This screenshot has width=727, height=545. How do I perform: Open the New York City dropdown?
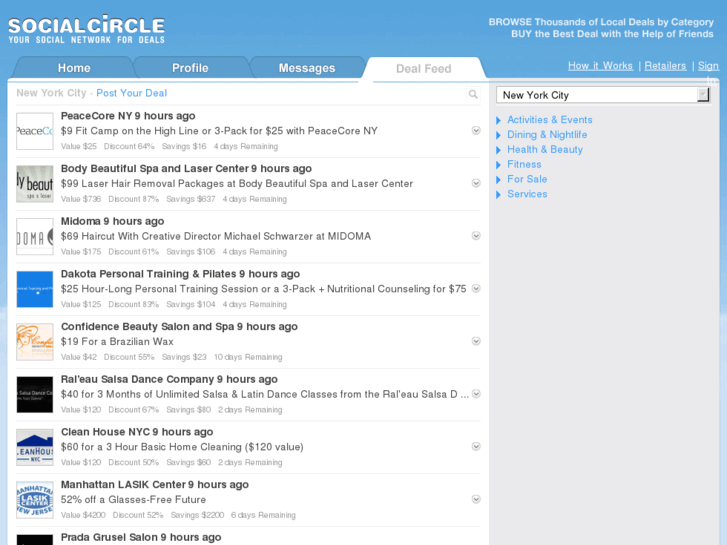603,95
